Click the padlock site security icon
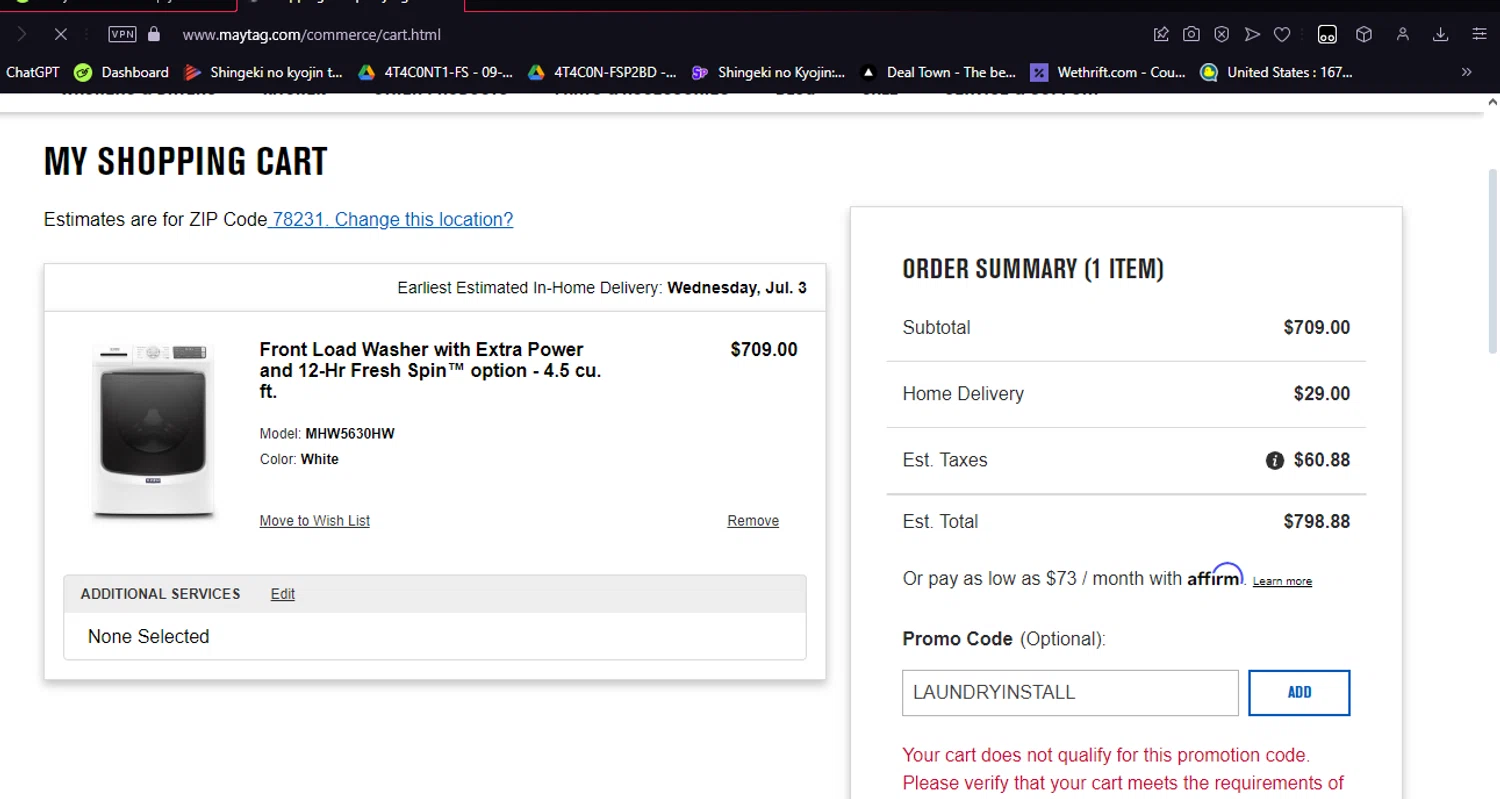This screenshot has height=799, width=1500. click(x=154, y=35)
